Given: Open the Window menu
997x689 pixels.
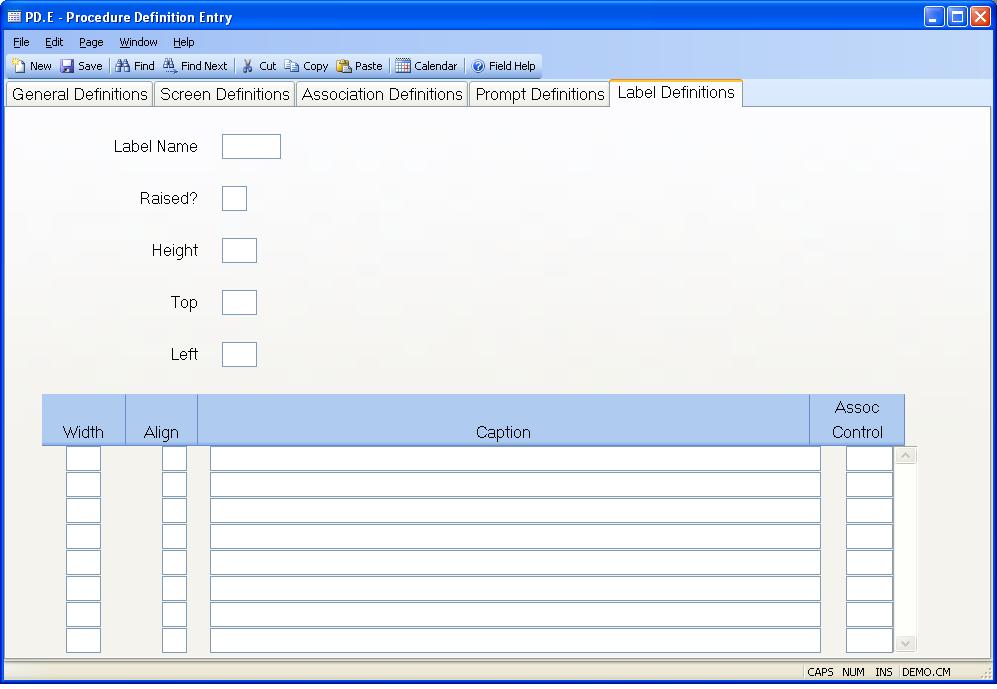Looking at the screenshot, I should [x=138, y=42].
